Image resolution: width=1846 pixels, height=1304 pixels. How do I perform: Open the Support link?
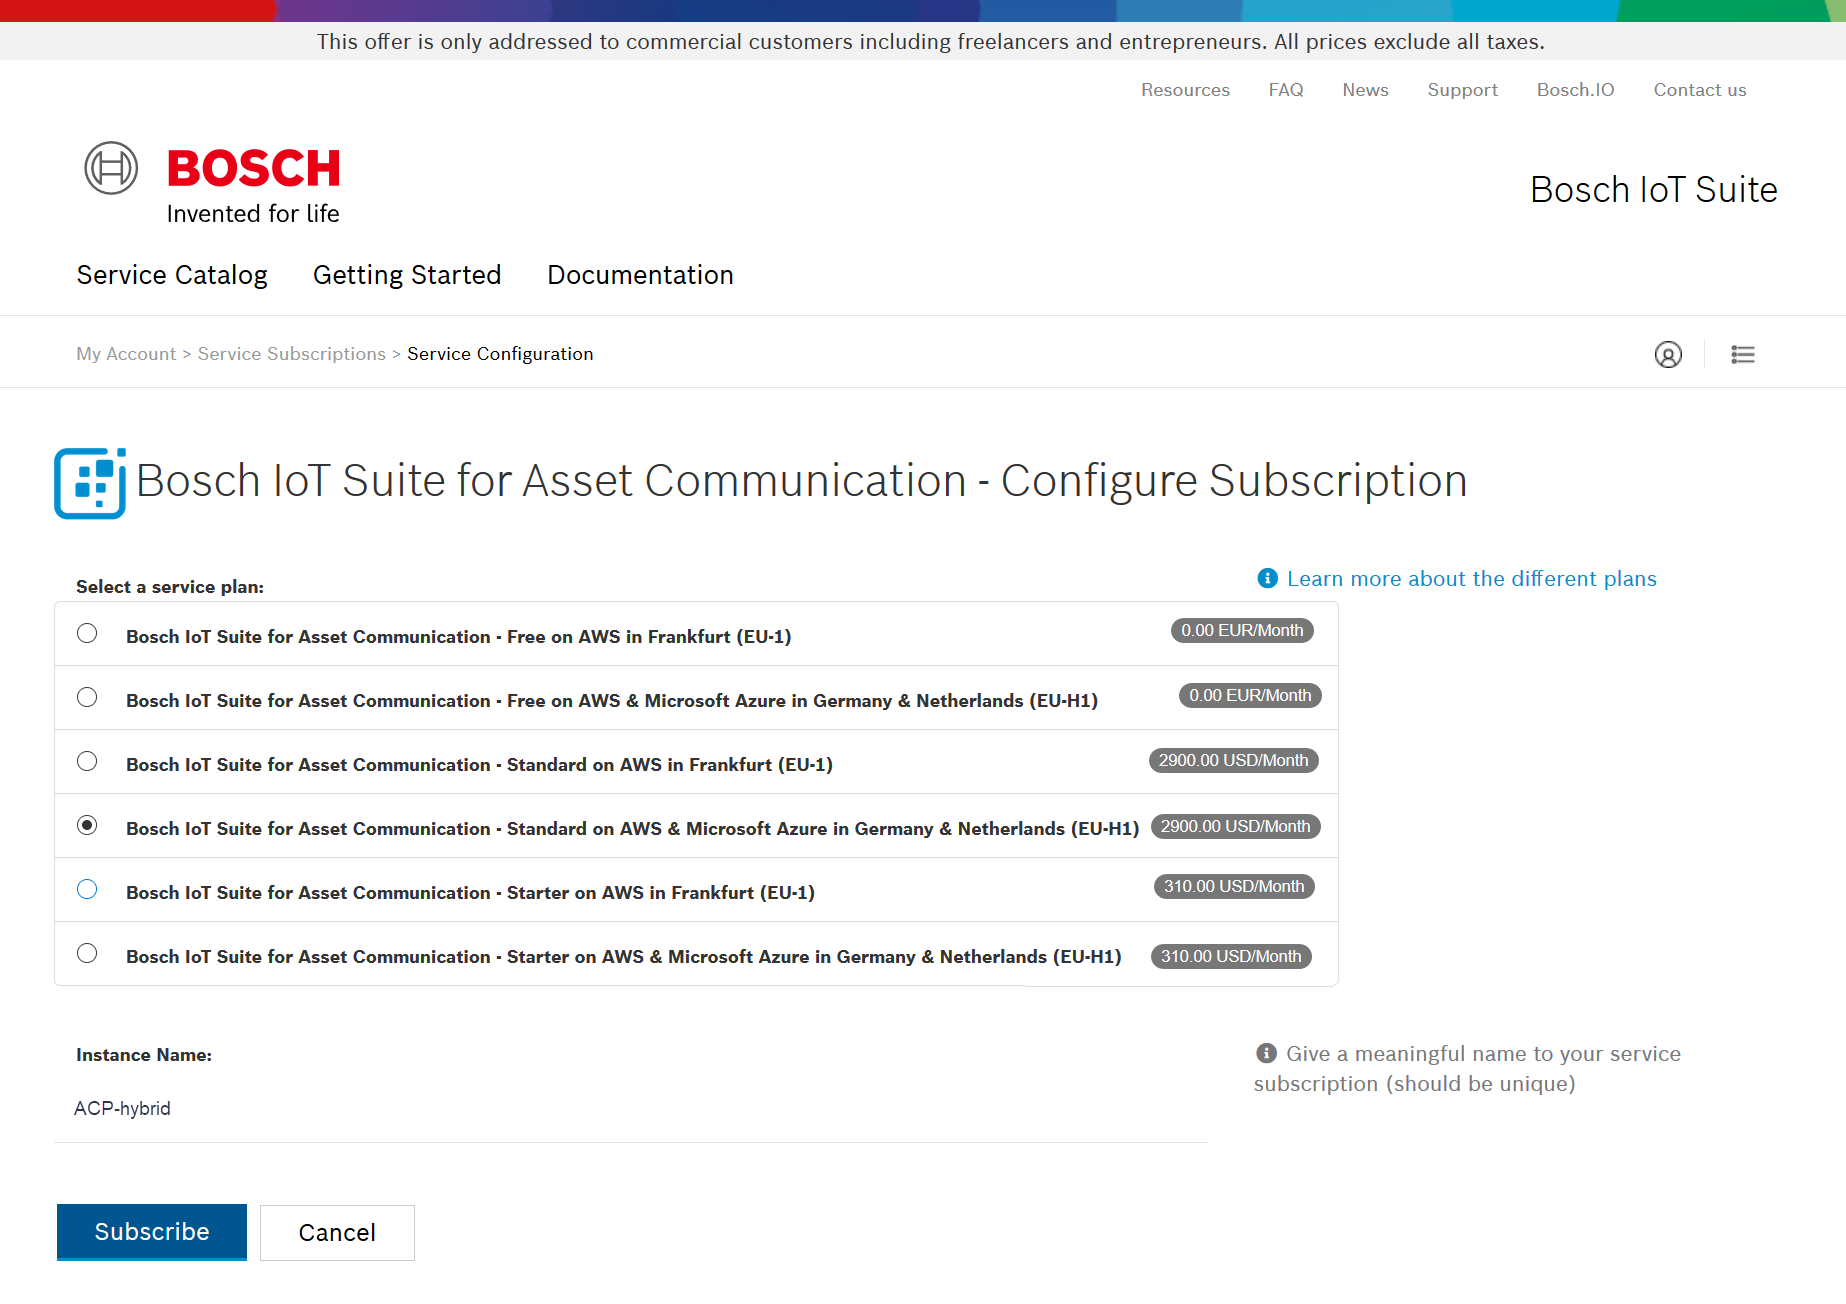[x=1462, y=90]
